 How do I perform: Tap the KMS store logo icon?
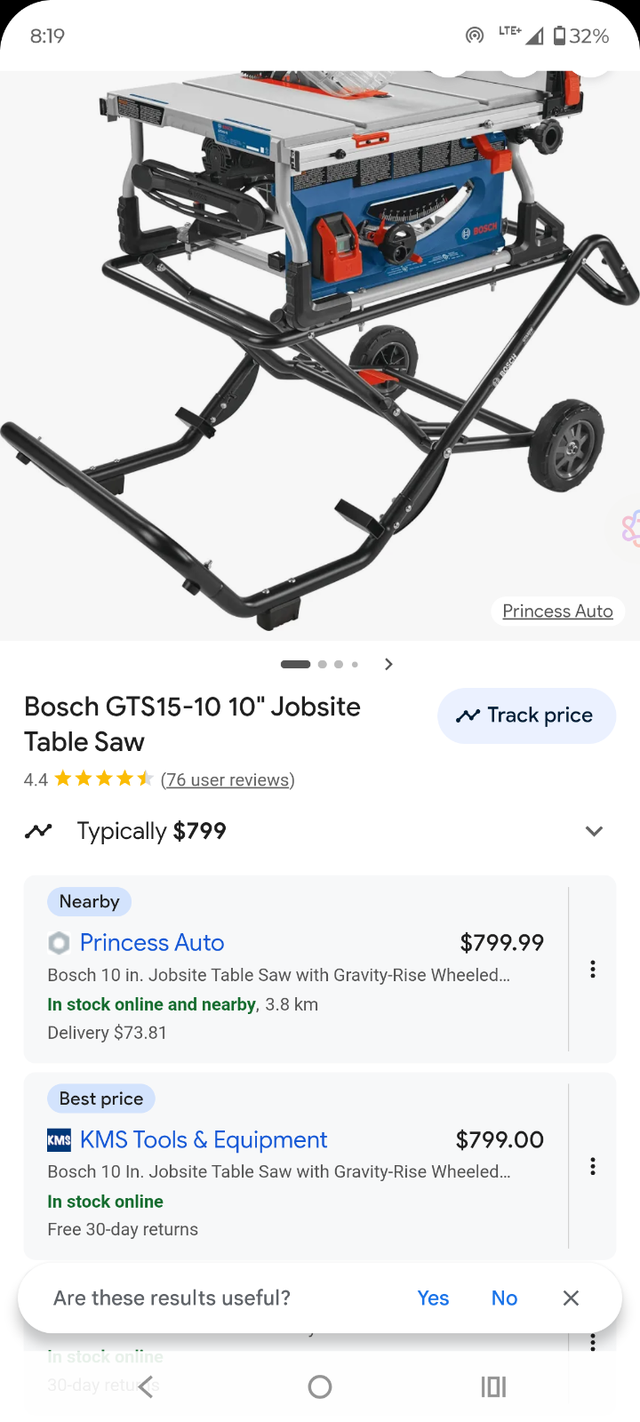(x=59, y=1140)
